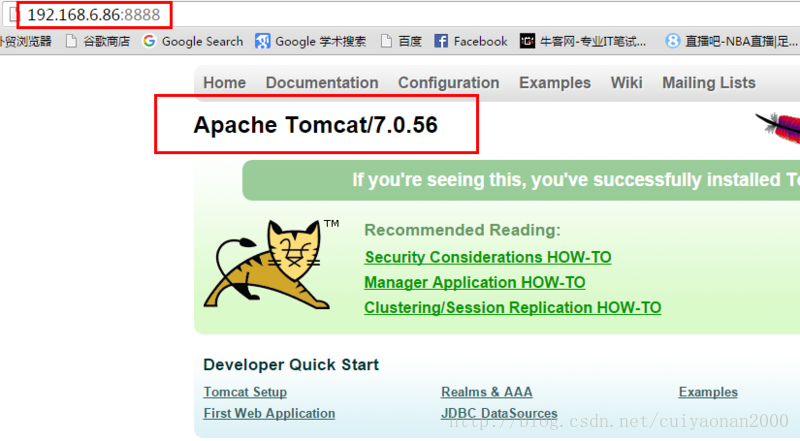This screenshot has height=441, width=800.
Task: Open the Wiki menu item
Action: click(627, 83)
